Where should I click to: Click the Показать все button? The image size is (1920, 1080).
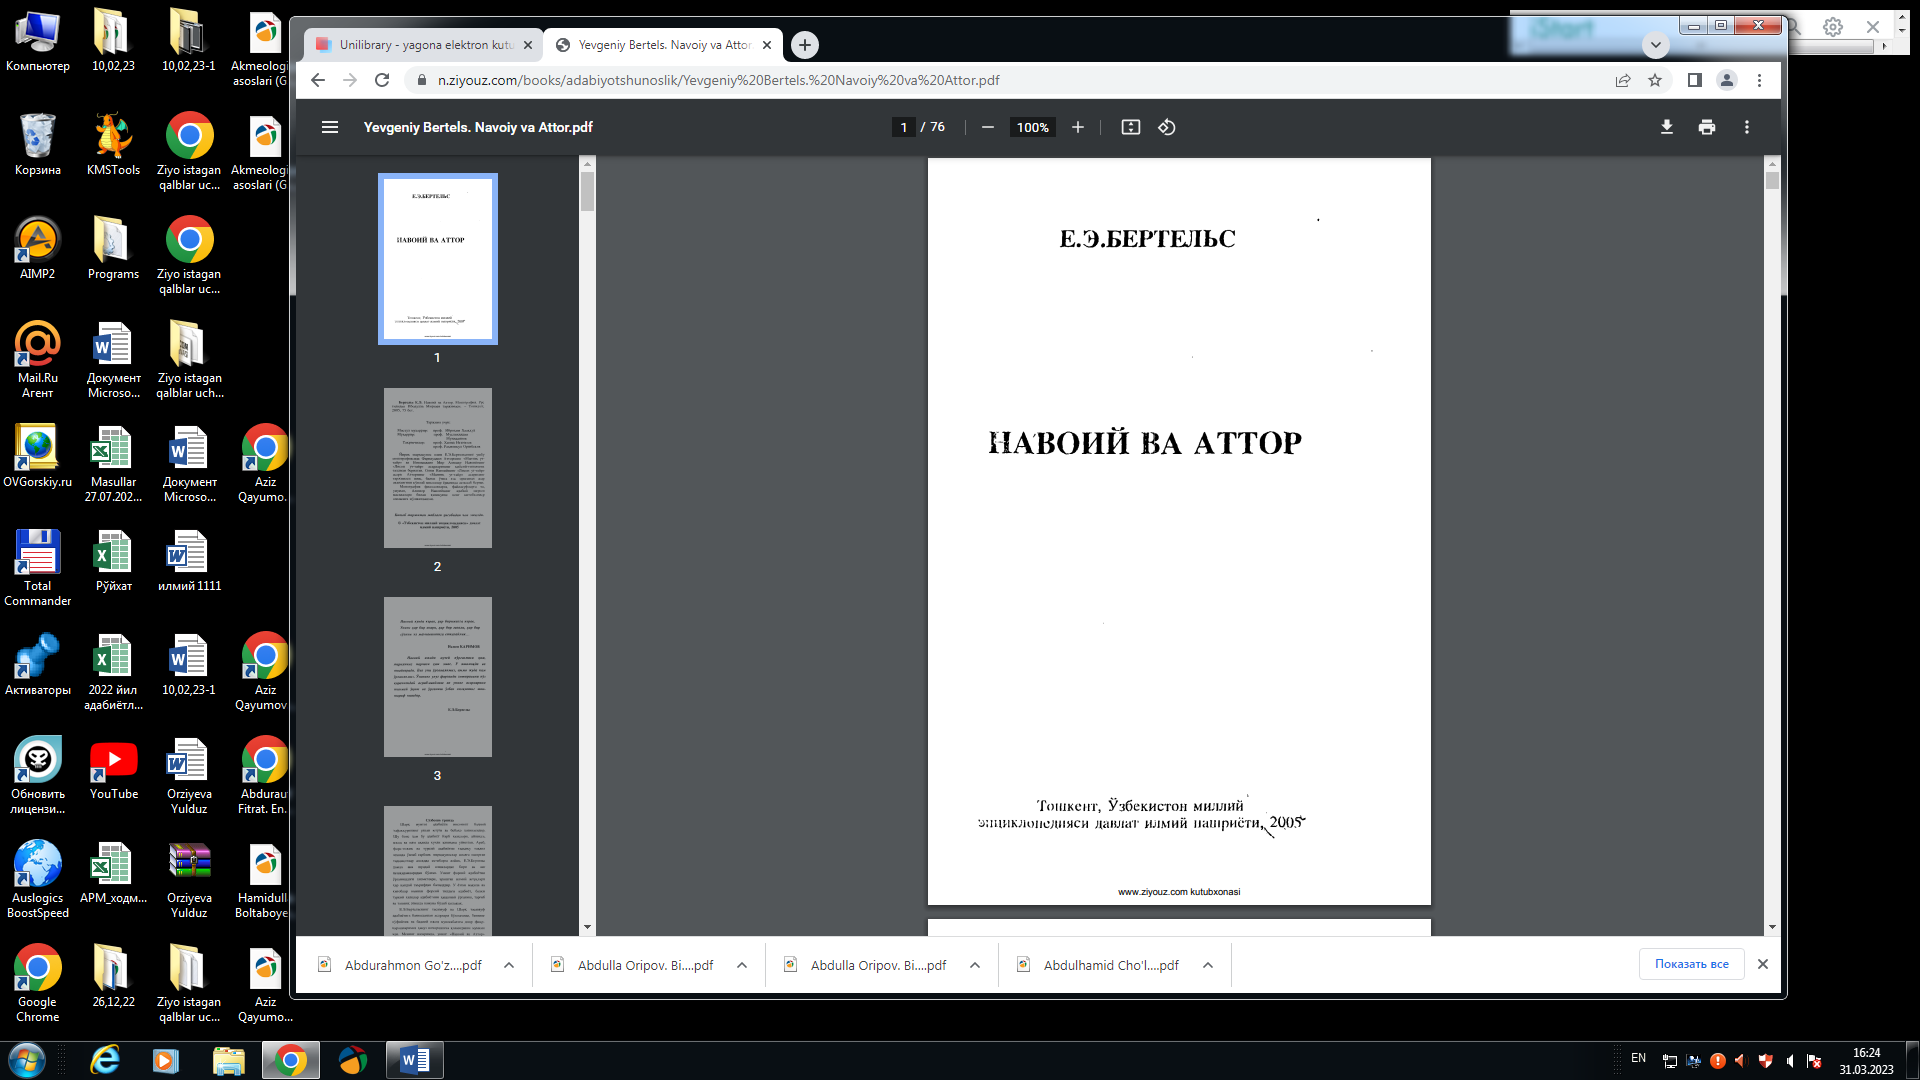[x=1690, y=964]
